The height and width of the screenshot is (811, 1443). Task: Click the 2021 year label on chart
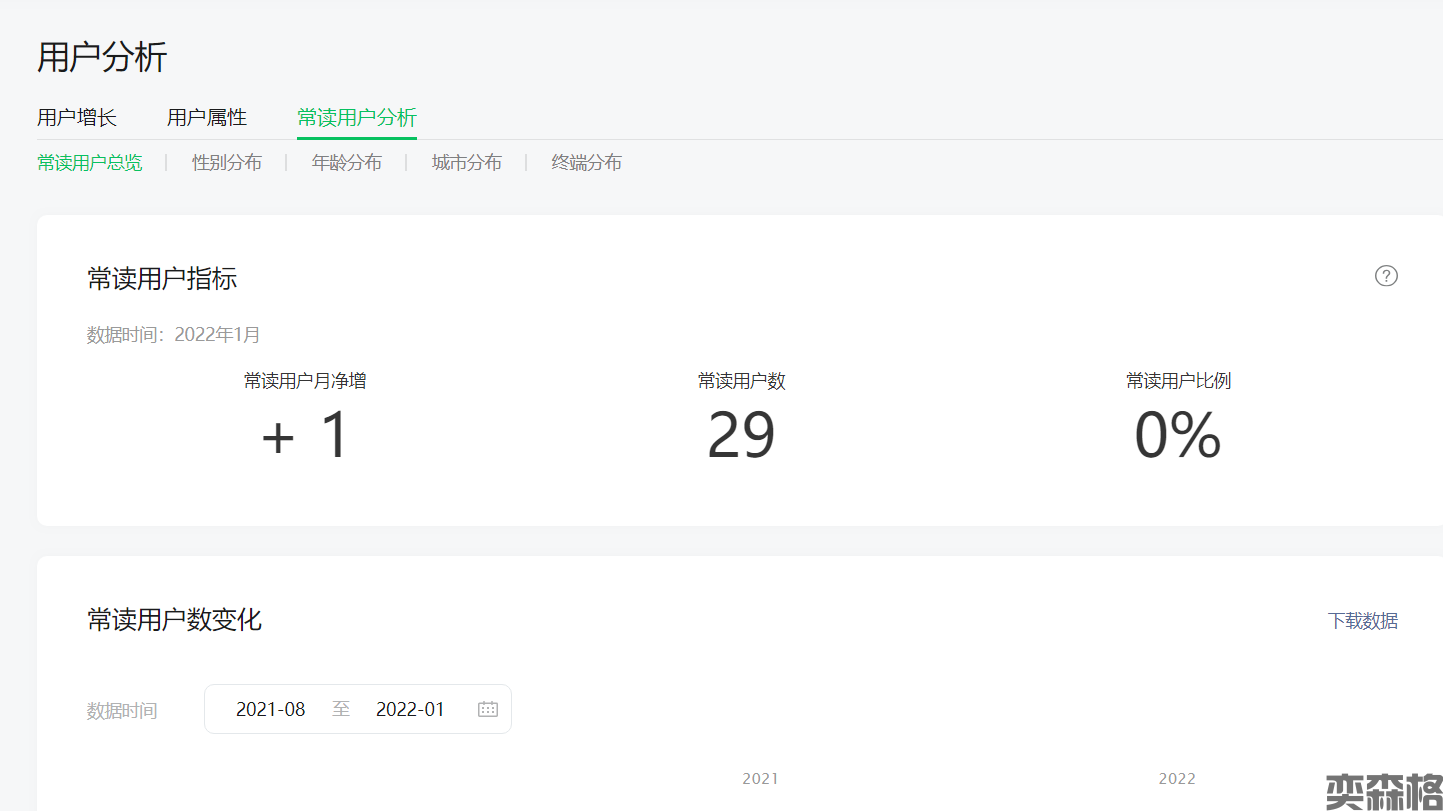(x=760, y=779)
